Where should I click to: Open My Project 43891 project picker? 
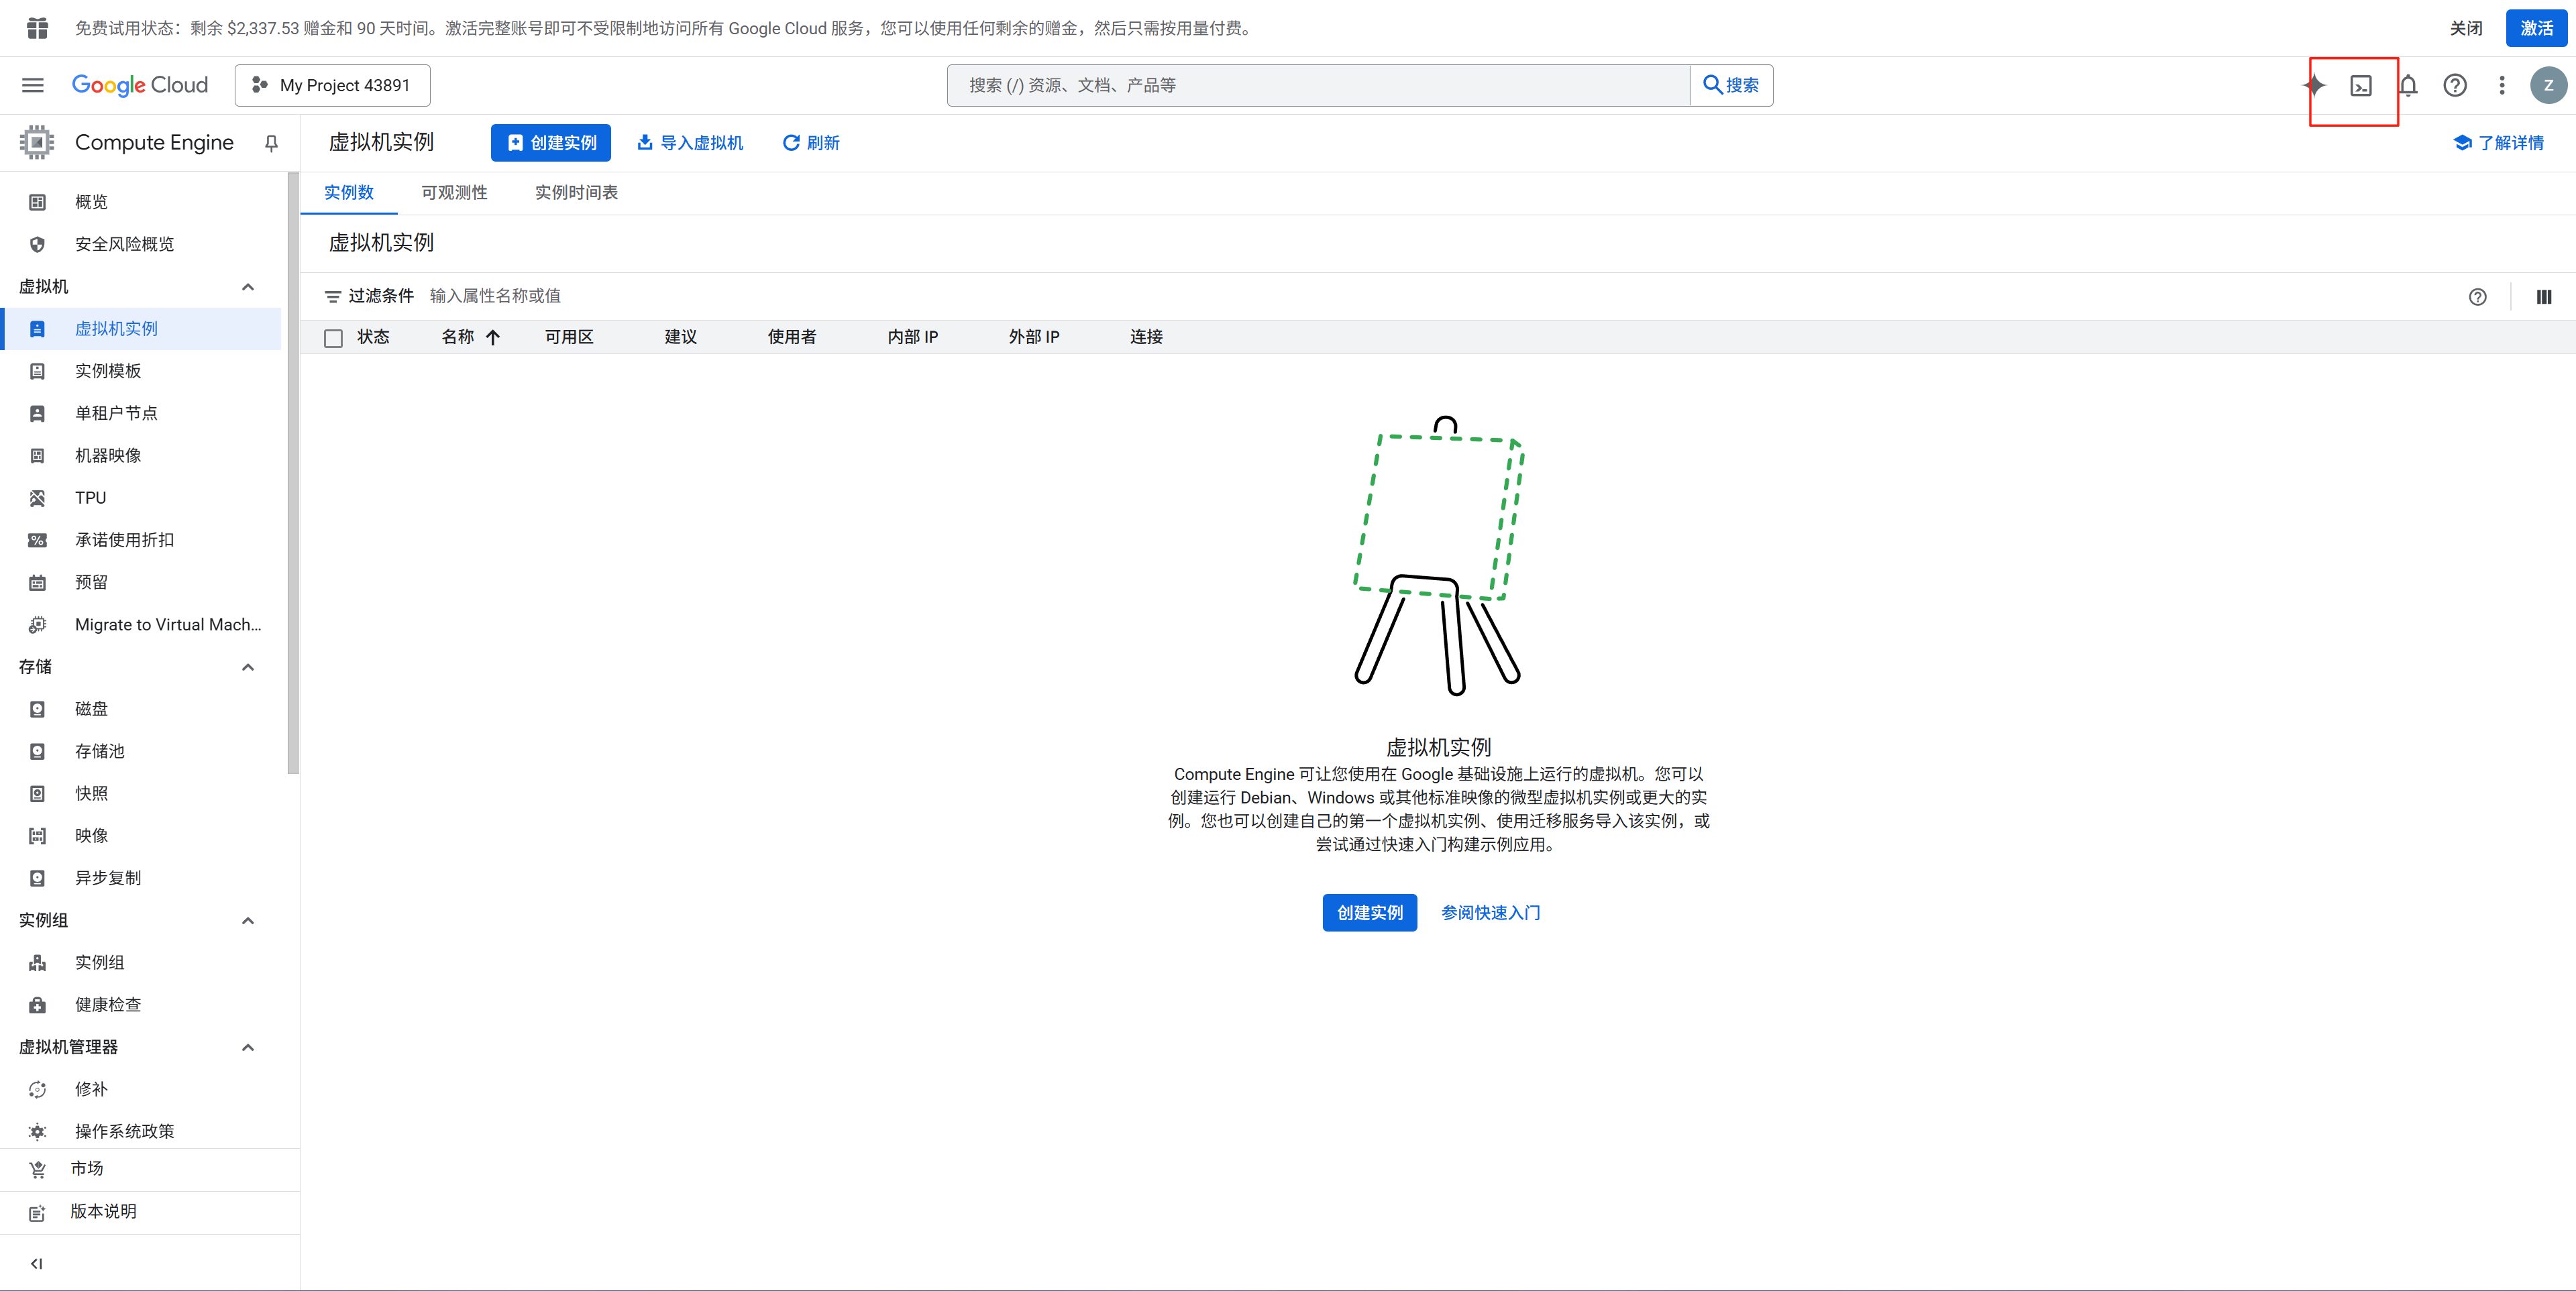333,86
